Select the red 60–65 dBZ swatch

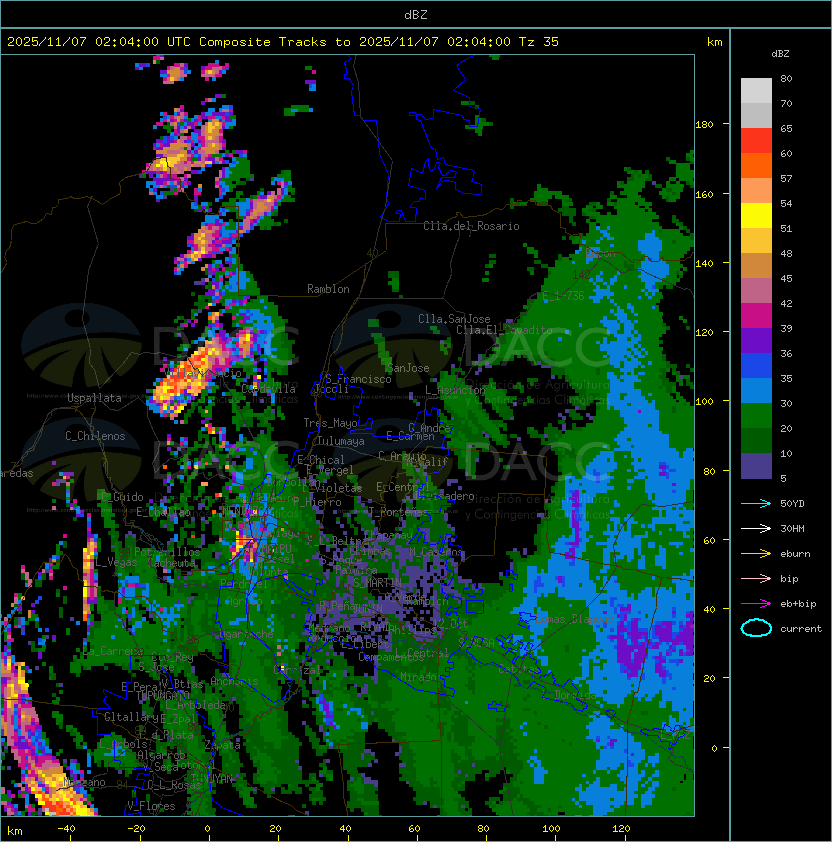pos(756,141)
